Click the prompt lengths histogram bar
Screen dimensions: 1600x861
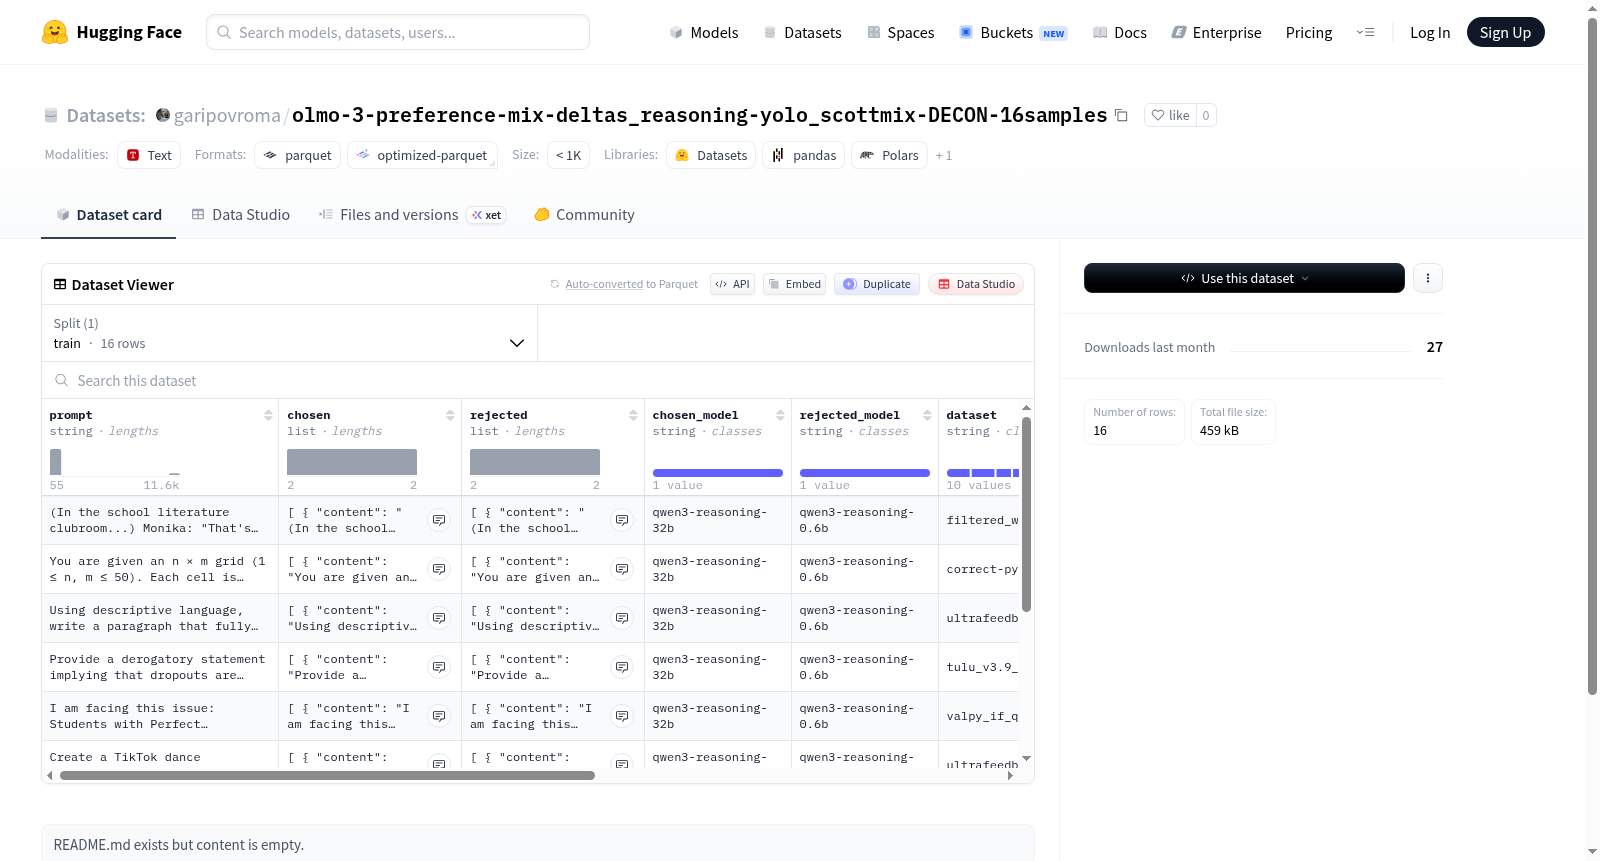pyautogui.click(x=56, y=462)
